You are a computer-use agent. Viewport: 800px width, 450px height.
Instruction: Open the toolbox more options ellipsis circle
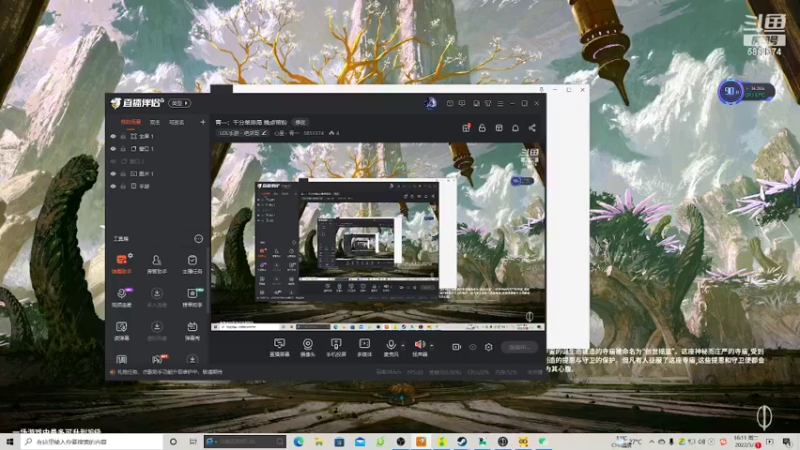click(198, 239)
